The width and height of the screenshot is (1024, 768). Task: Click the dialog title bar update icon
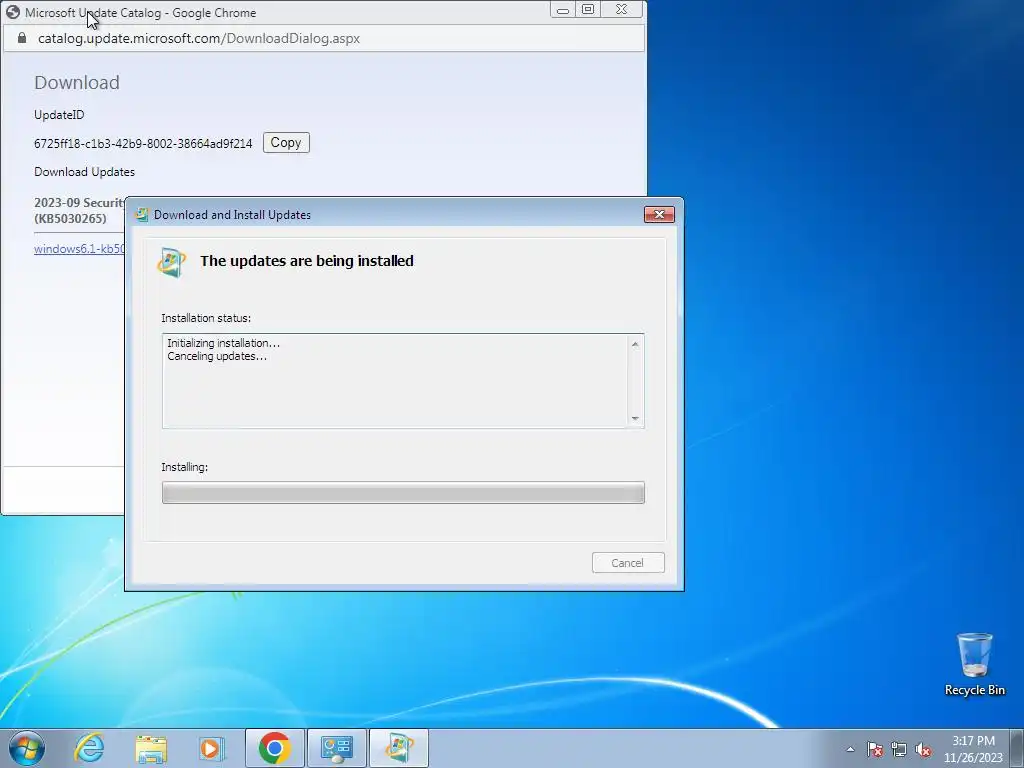(141, 214)
